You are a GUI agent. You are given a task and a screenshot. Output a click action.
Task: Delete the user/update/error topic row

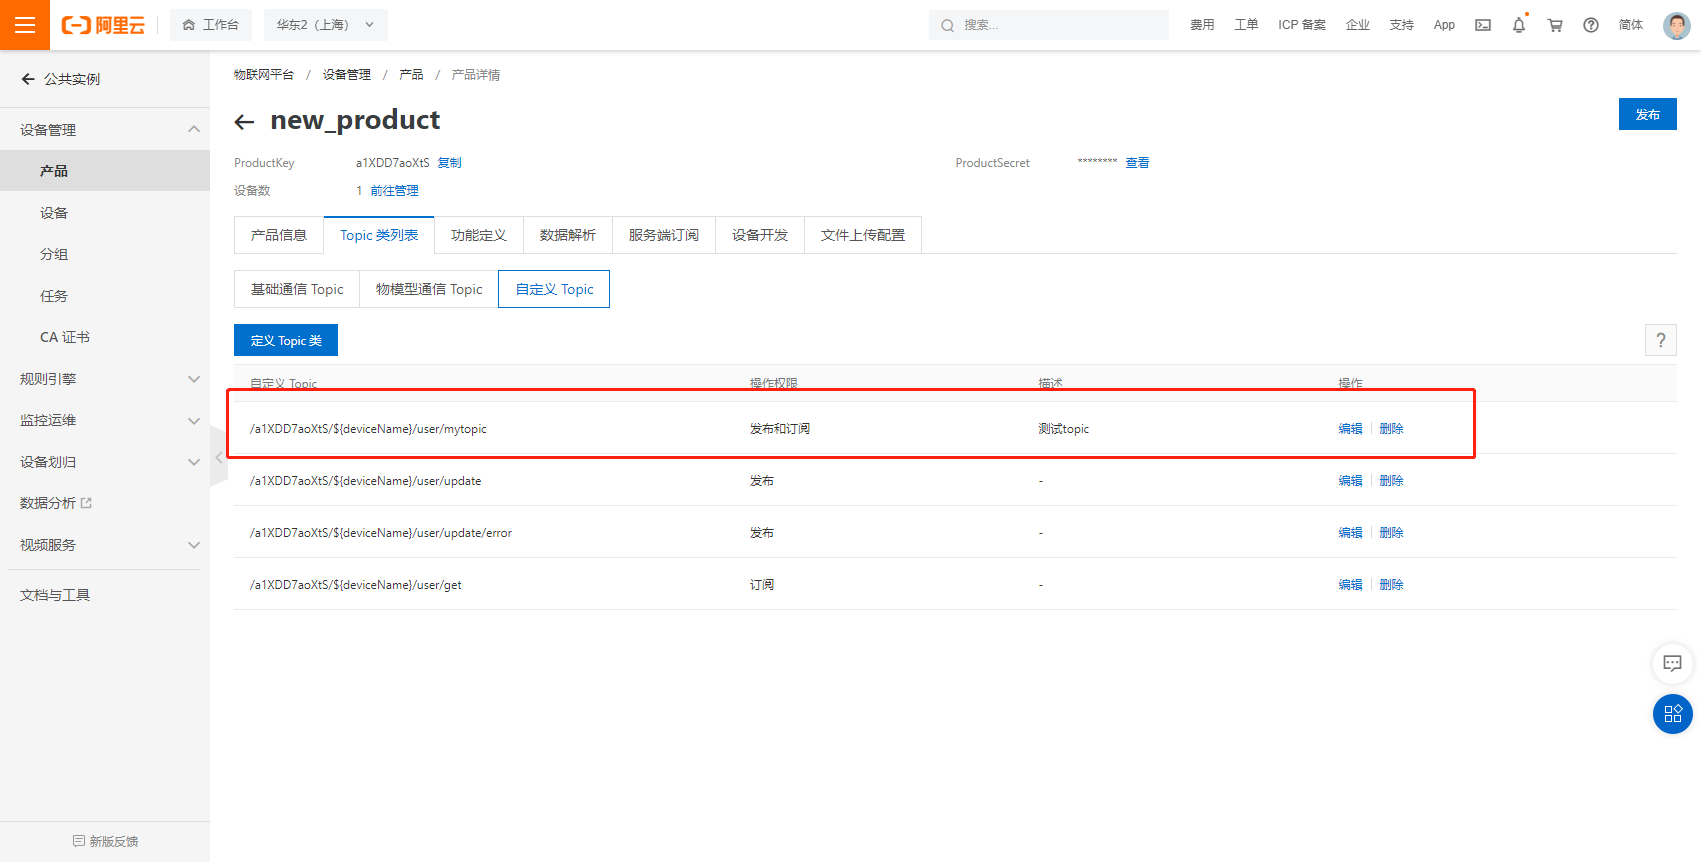coord(1392,533)
